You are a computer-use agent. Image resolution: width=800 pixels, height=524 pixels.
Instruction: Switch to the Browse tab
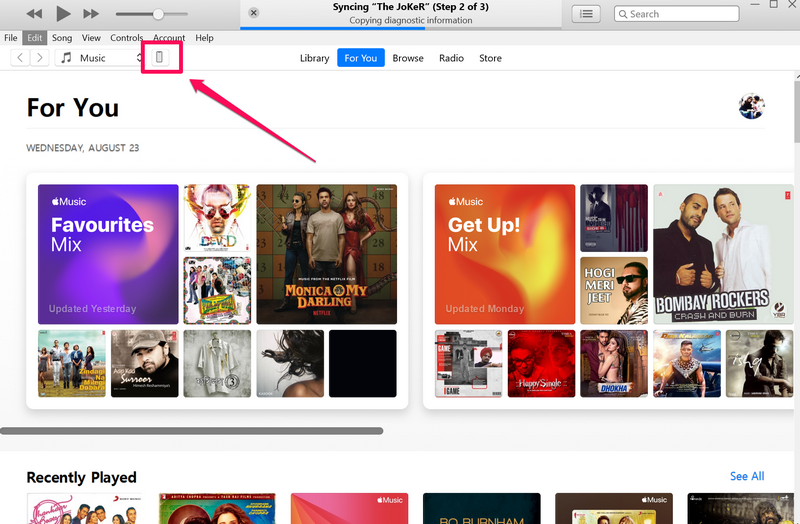(407, 58)
